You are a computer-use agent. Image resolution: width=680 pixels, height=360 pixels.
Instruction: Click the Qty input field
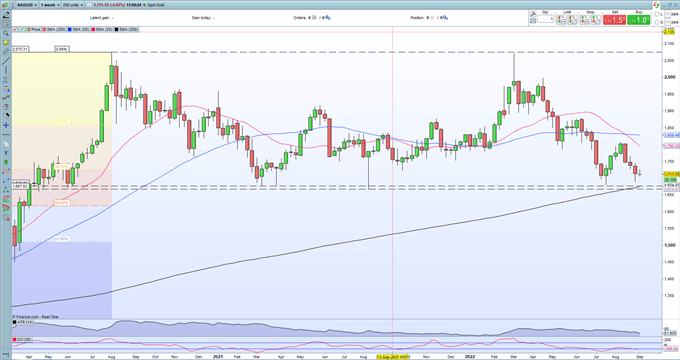pyautogui.click(x=546, y=19)
